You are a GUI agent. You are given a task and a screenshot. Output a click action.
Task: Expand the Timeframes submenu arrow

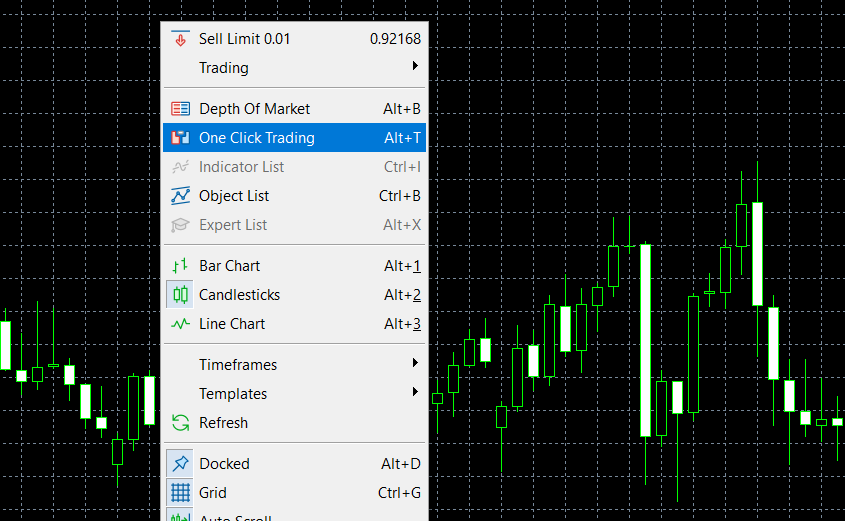pyautogui.click(x=415, y=364)
